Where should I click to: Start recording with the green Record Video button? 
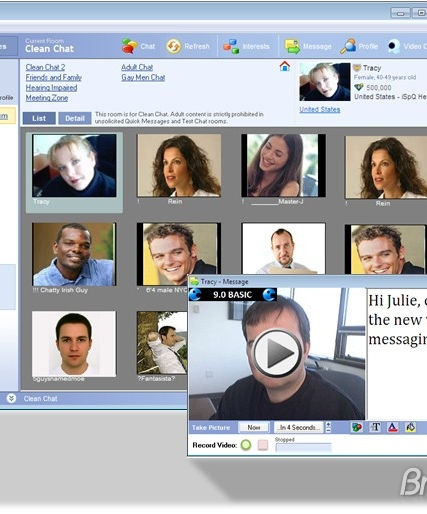[x=246, y=445]
